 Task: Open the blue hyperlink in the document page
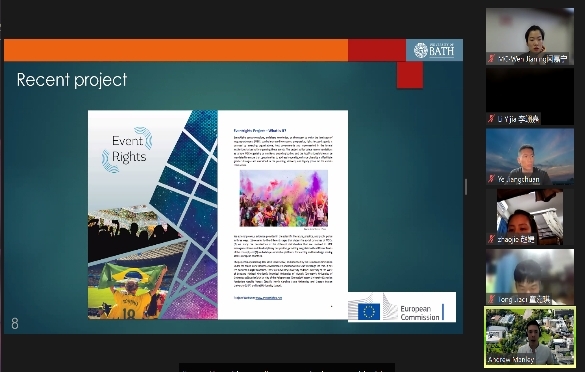[268, 298]
